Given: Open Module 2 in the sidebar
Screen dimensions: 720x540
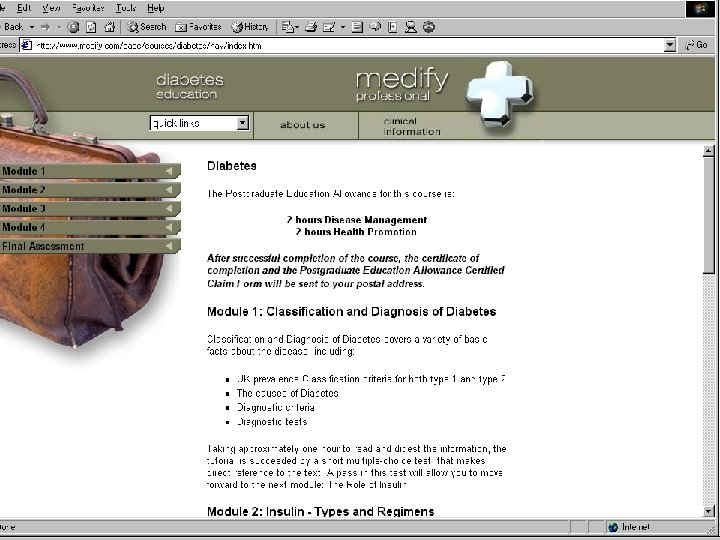Looking at the screenshot, I should coord(90,190).
